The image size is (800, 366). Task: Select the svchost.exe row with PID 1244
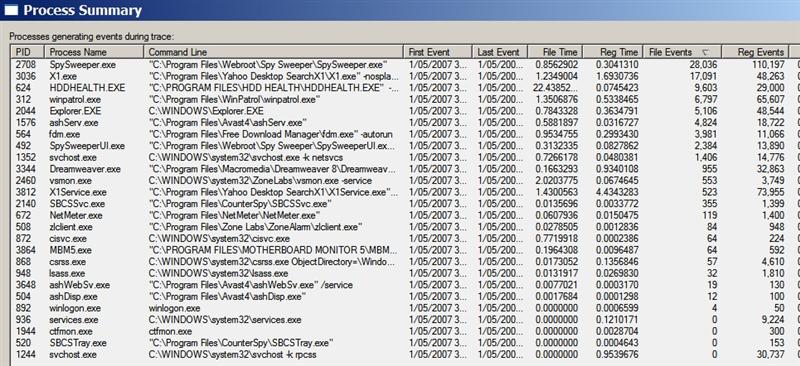click(405, 354)
